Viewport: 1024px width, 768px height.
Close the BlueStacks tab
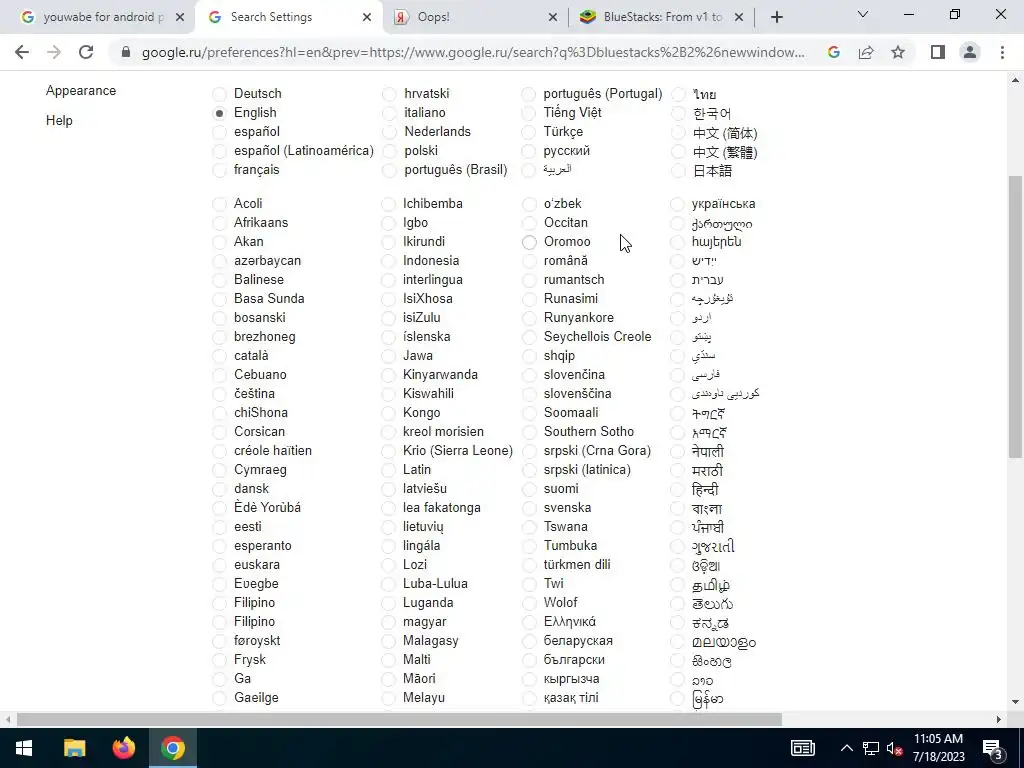[739, 17]
